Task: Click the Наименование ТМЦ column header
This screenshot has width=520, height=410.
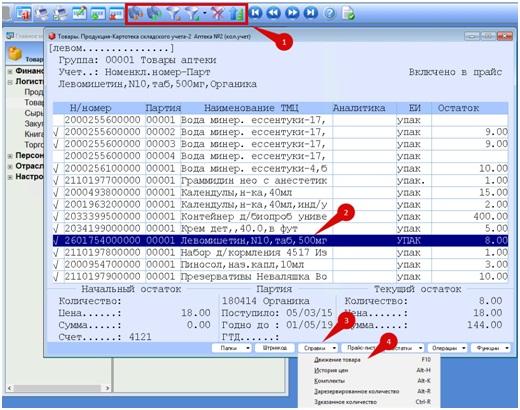Action: click(251, 108)
